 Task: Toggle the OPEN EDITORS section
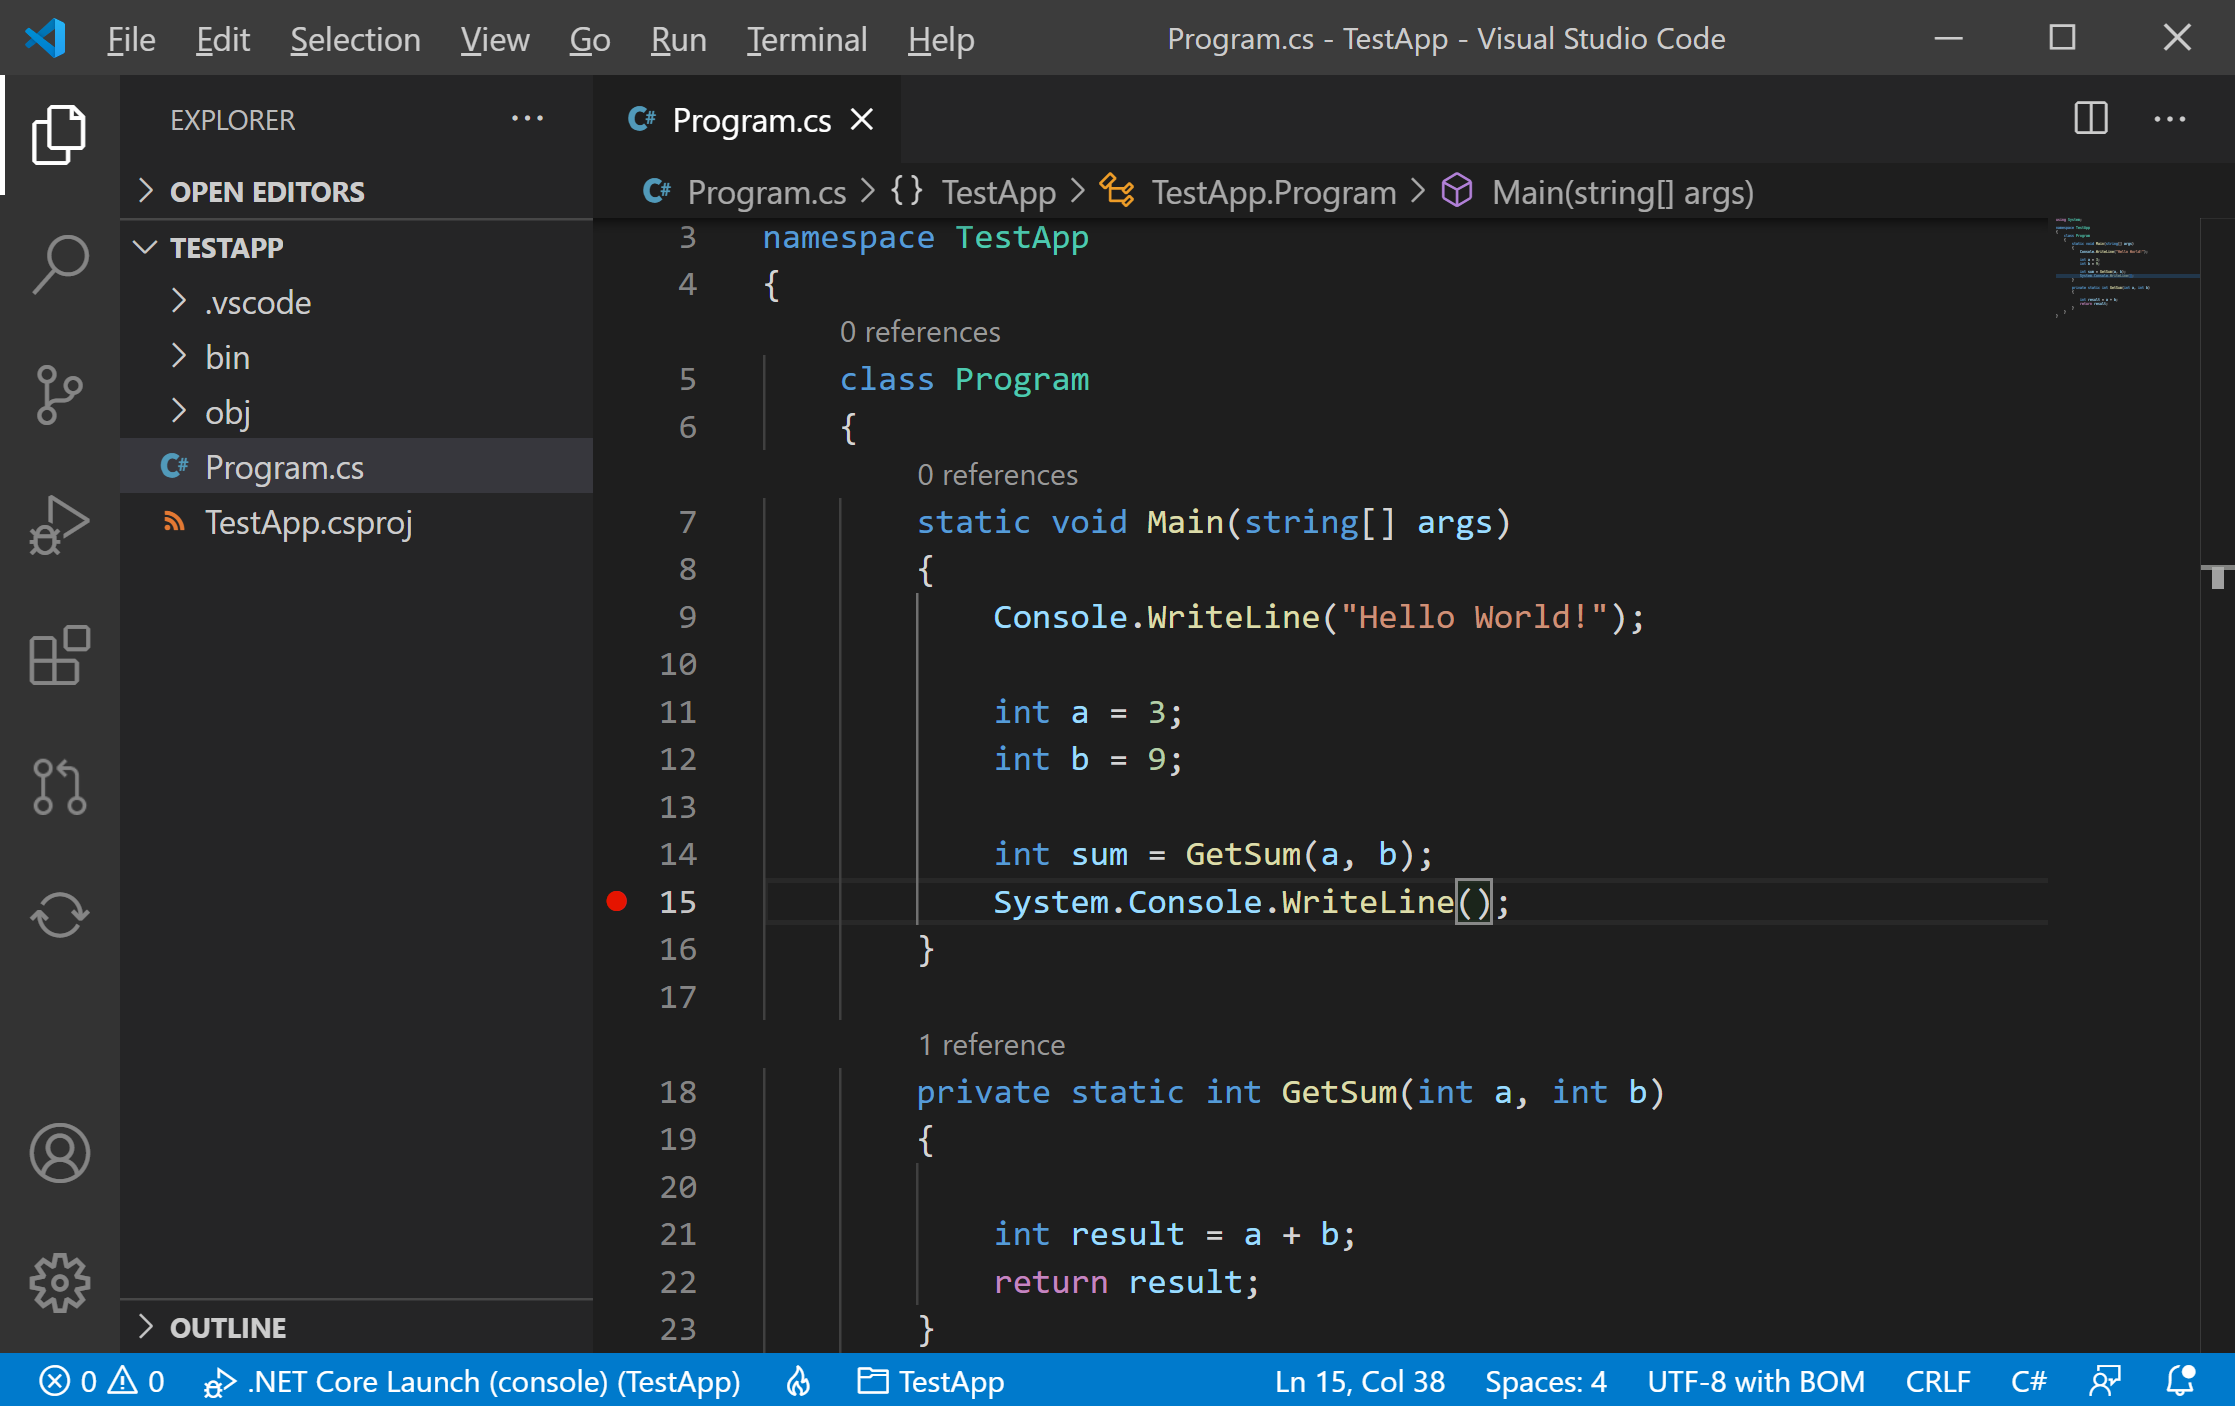(269, 191)
